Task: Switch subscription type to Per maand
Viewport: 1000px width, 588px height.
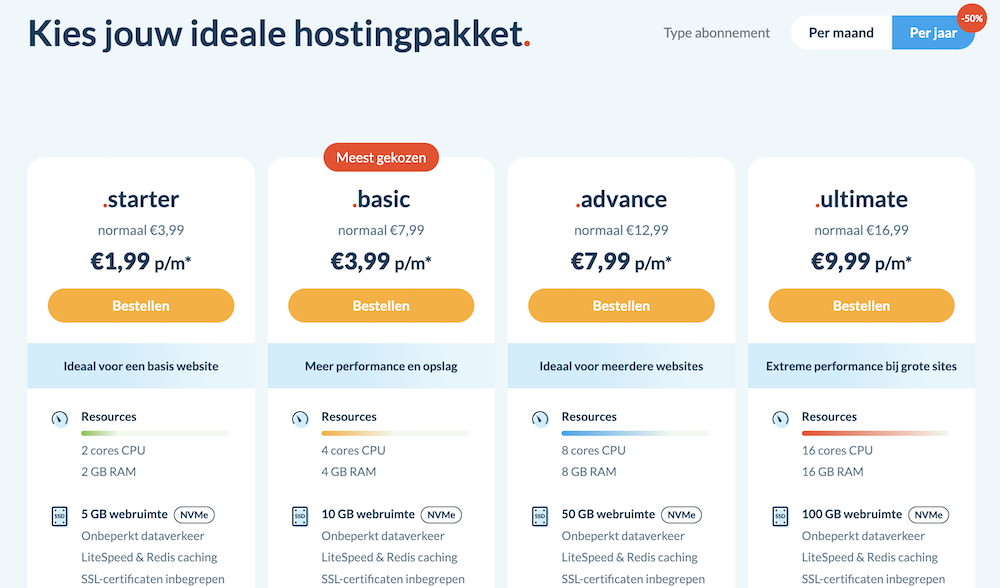Action: 841,33
